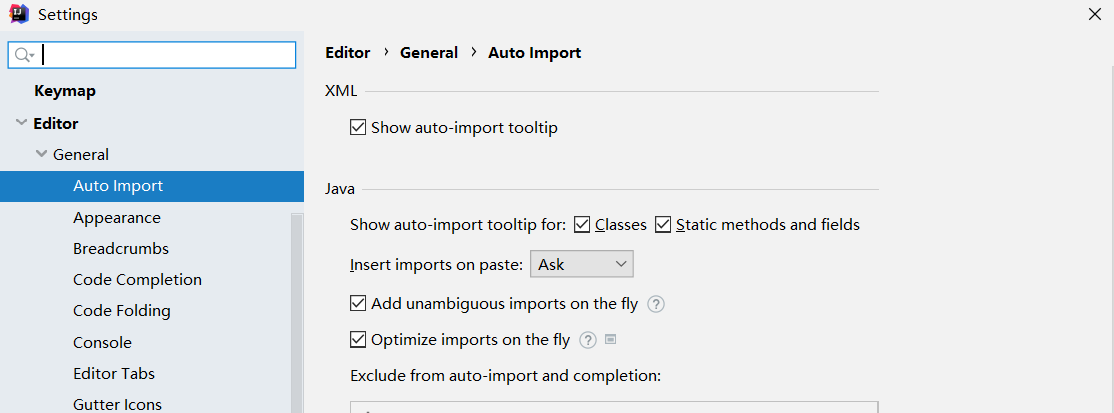Select Code Completion in settings tree

point(137,280)
